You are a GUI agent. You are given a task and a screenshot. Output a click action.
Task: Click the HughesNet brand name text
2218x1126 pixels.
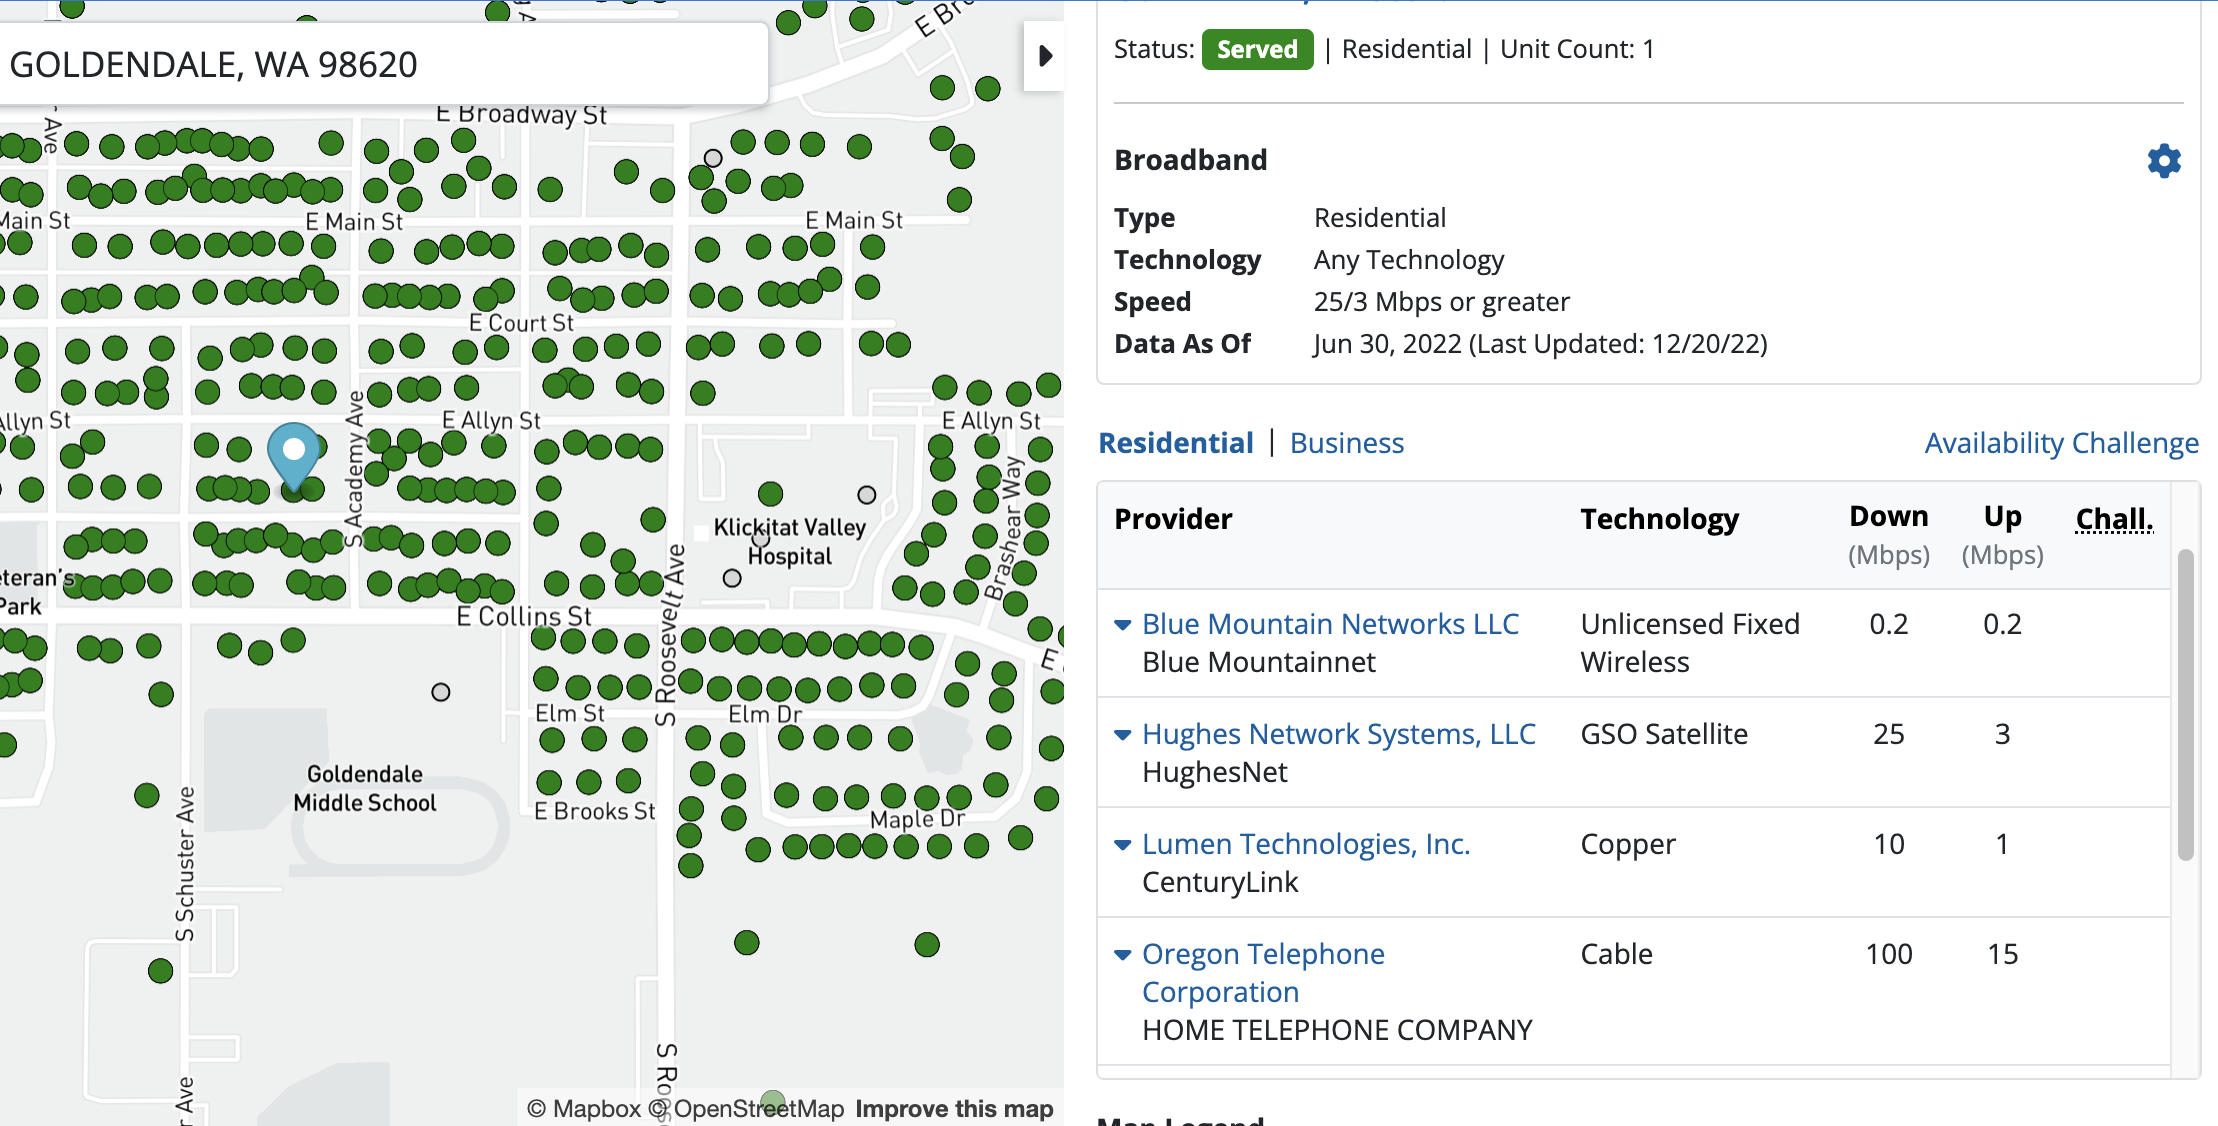click(x=1215, y=772)
